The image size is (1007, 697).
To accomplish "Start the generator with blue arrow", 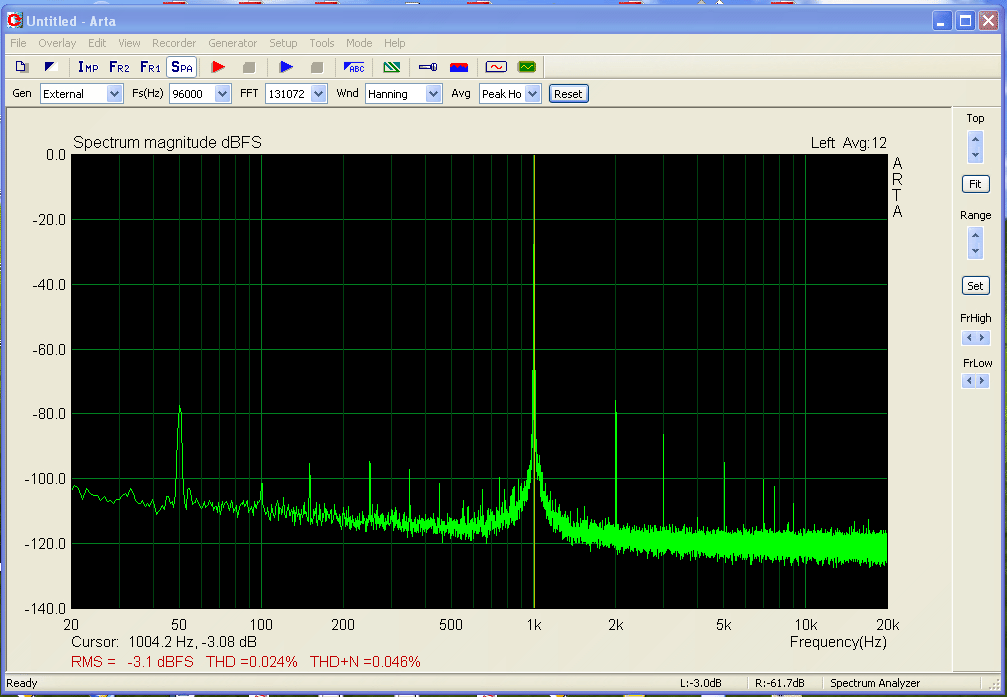I will pos(286,67).
